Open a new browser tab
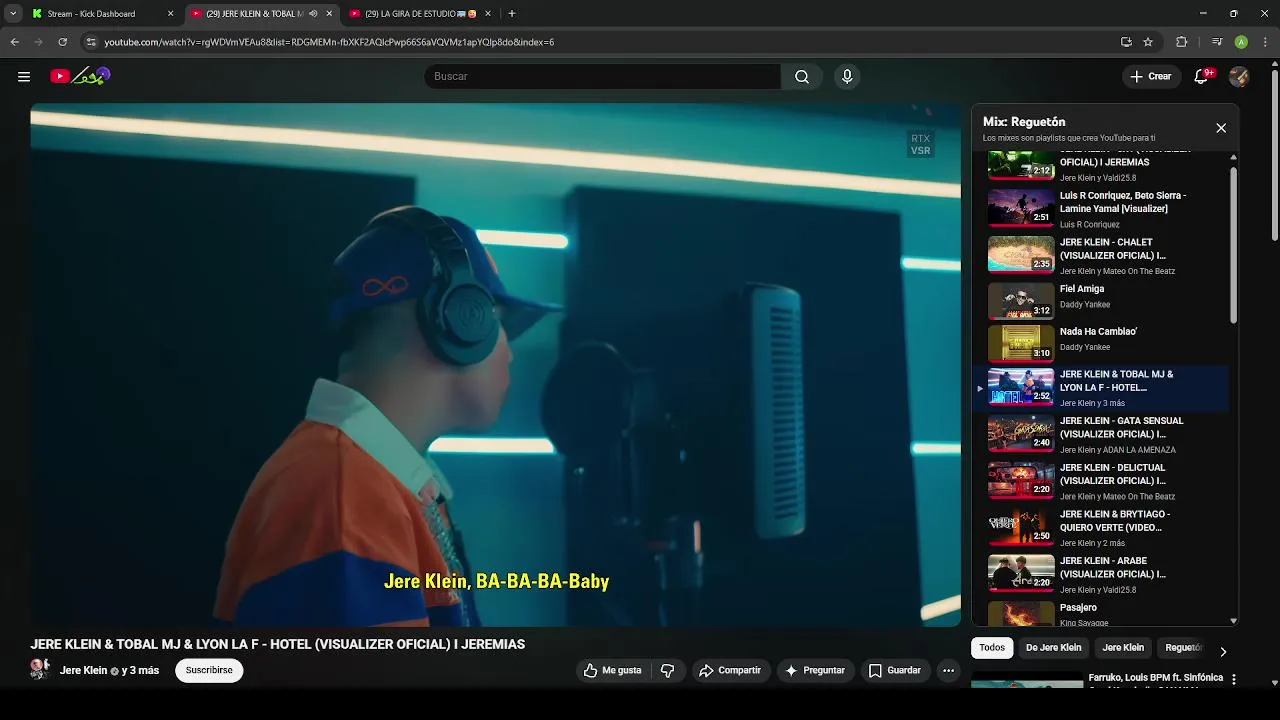The height and width of the screenshot is (720, 1280). click(x=512, y=14)
